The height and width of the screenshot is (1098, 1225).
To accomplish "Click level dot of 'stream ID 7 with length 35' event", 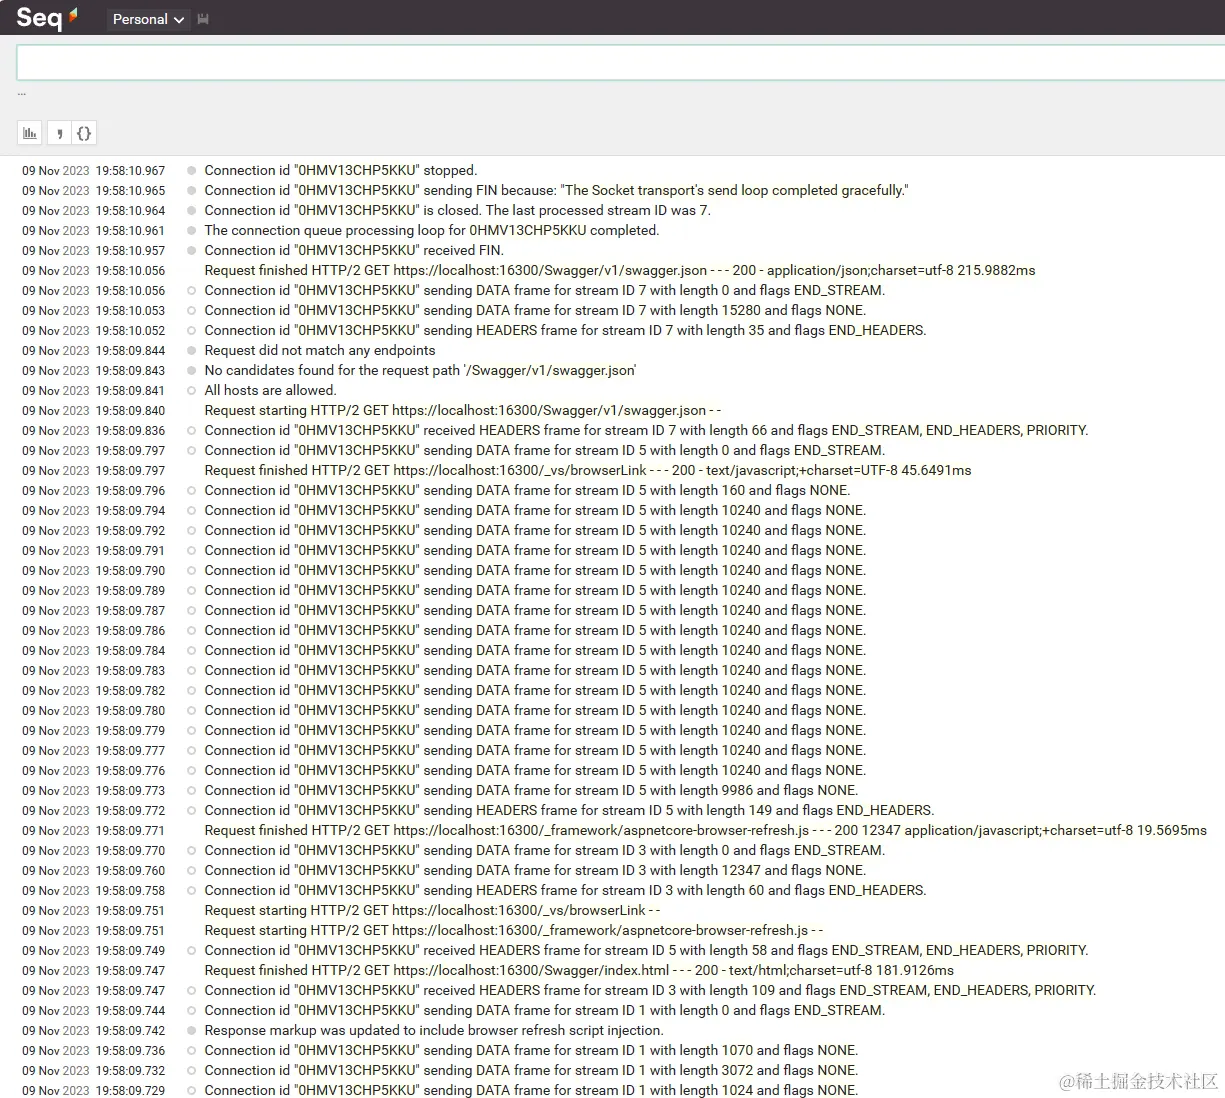I will tap(191, 331).
